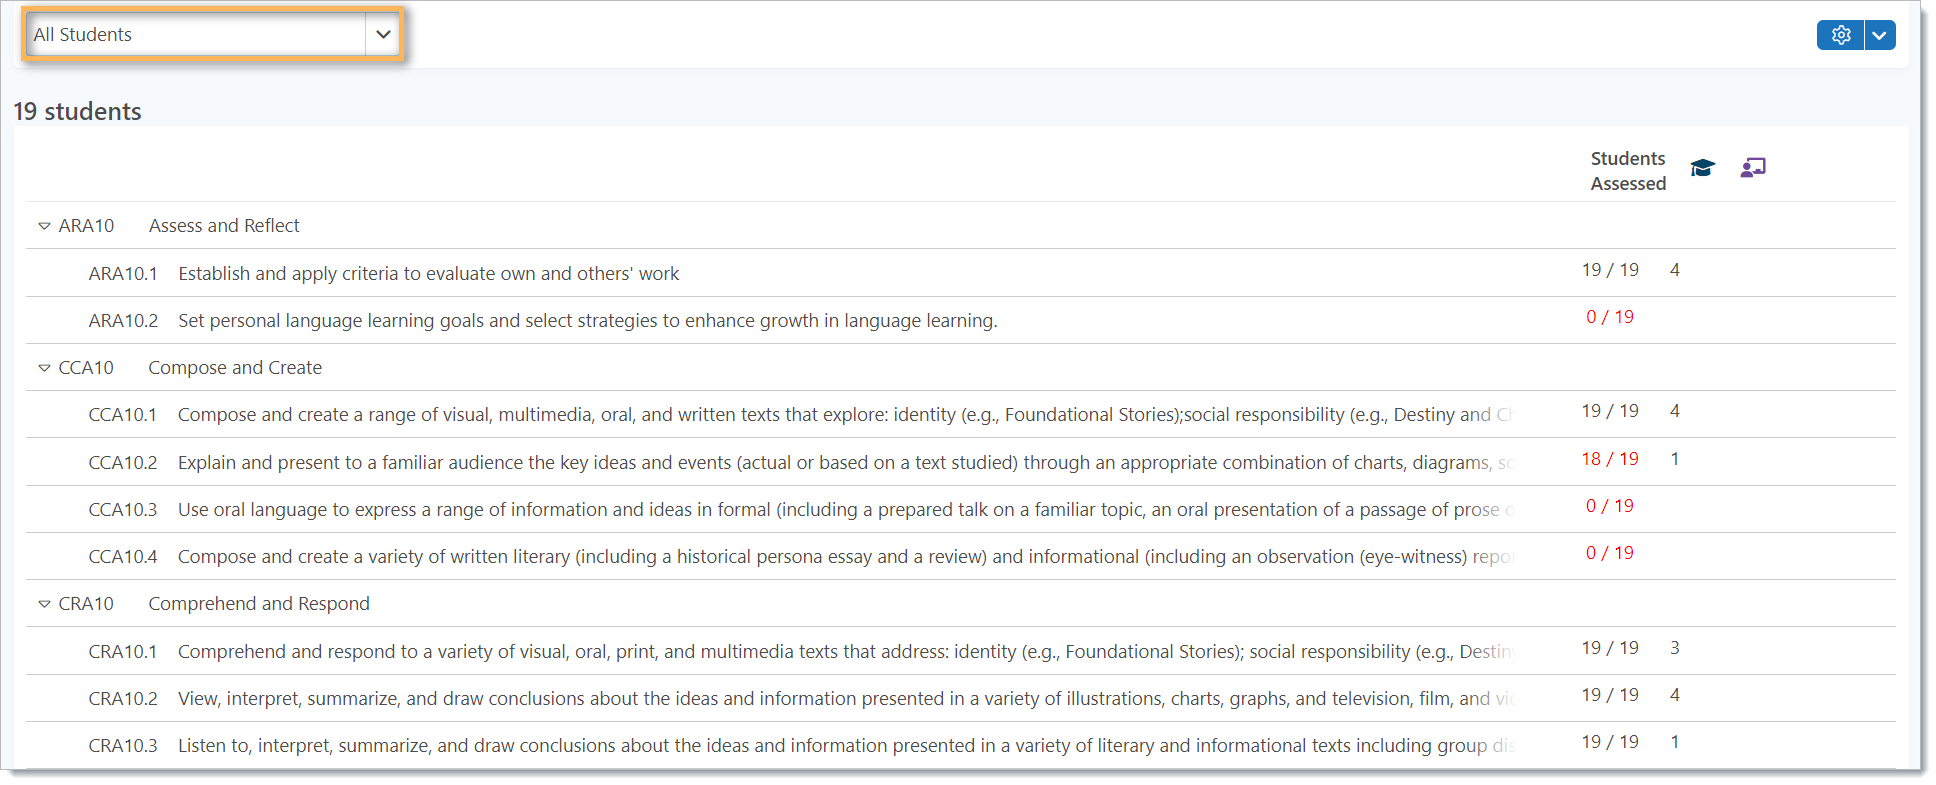Select CCA10.3 oral language outcome
The image size is (1936, 785).
[x=960, y=509]
